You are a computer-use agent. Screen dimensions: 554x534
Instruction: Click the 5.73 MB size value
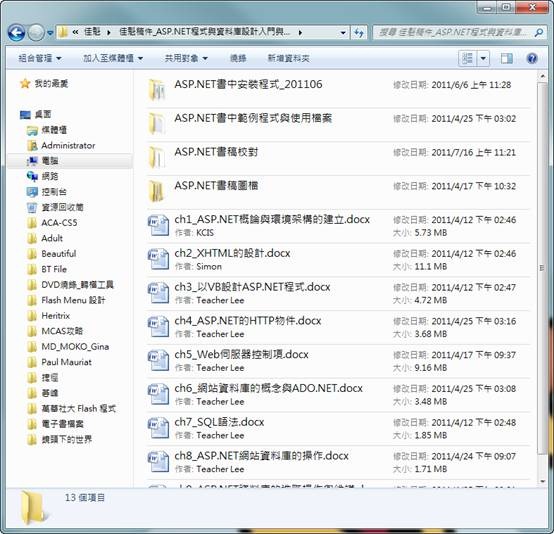(x=431, y=233)
